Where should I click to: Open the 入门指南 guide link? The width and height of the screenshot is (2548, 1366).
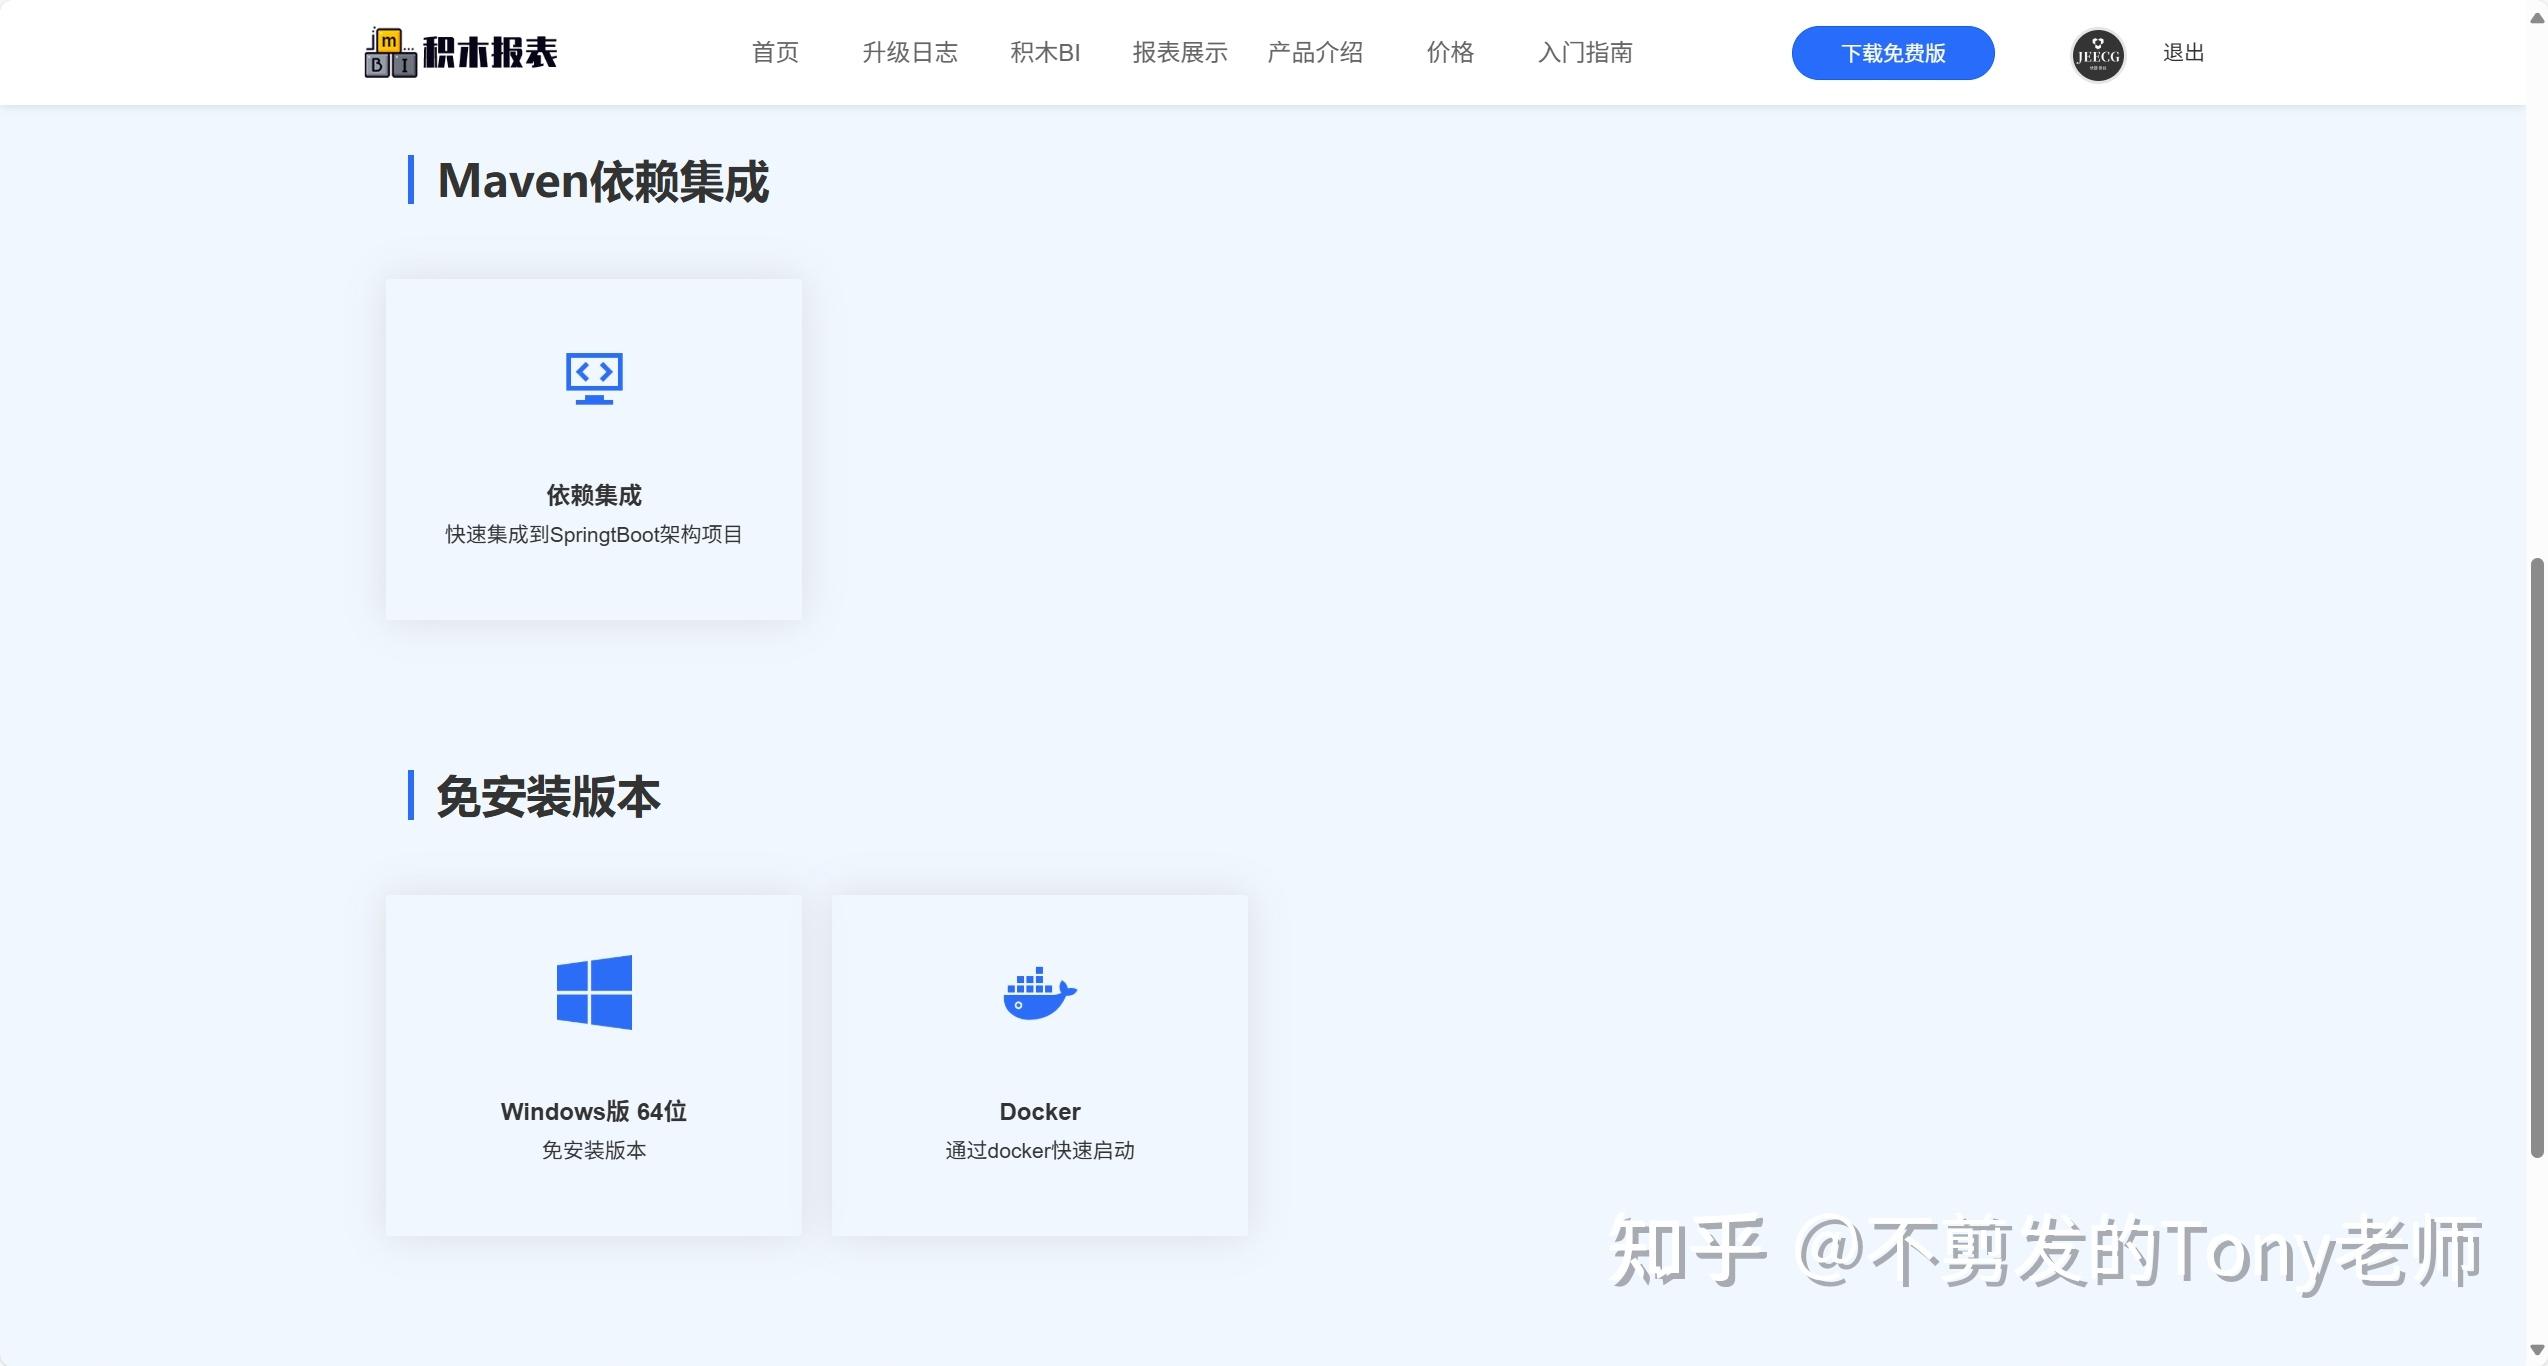pyautogui.click(x=1585, y=52)
